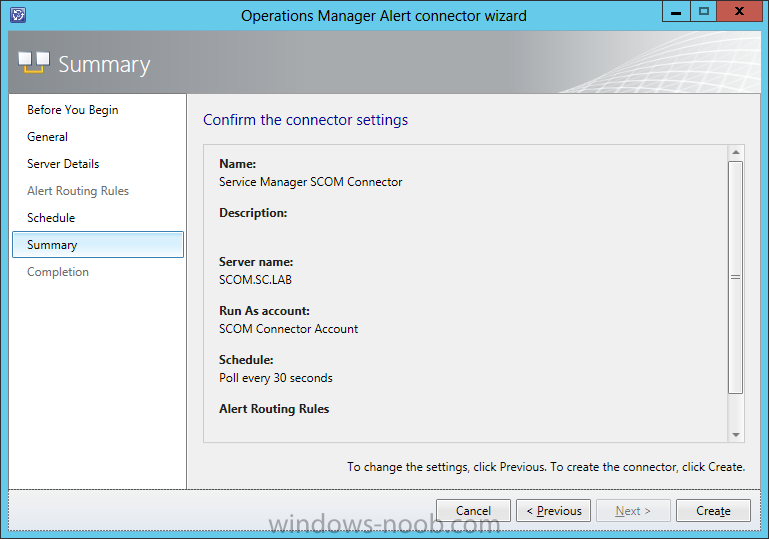This screenshot has width=769, height=539.
Task: Click 'SCOM Connector Account' value
Action: pos(288,329)
